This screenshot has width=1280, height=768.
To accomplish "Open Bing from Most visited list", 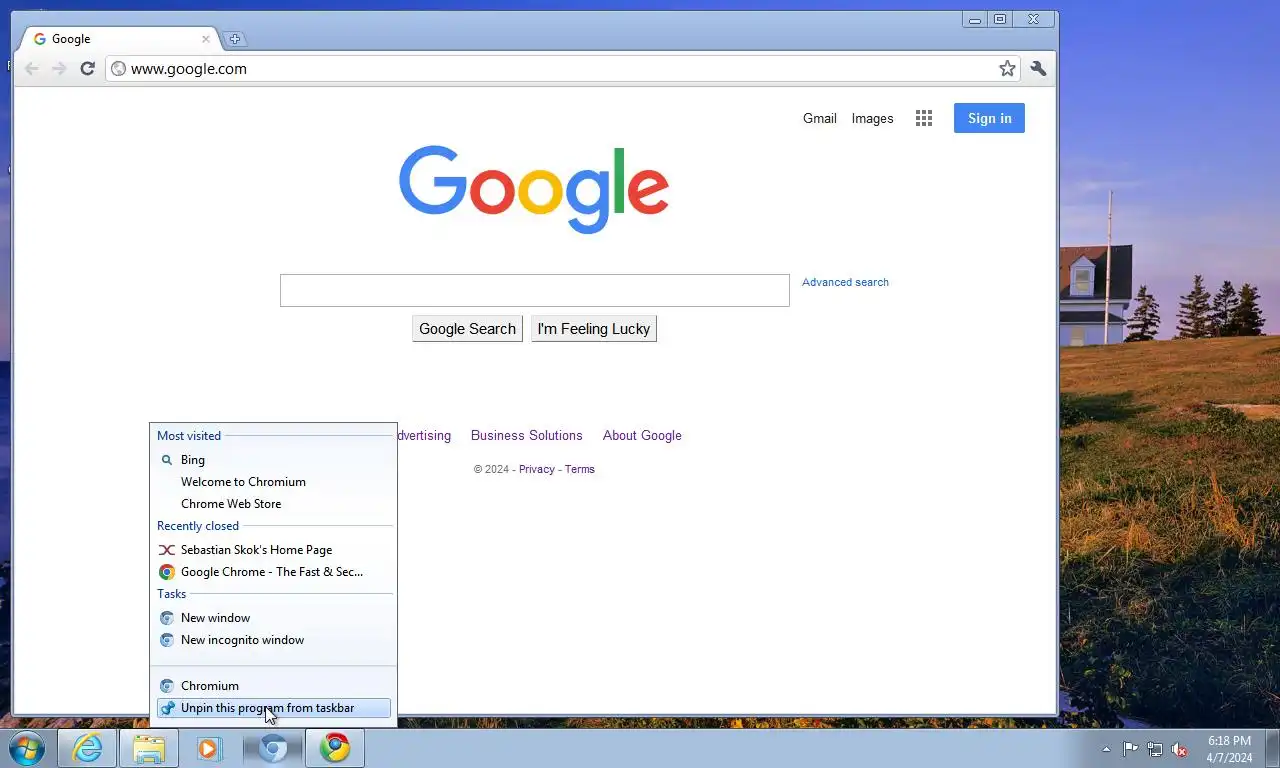I will [x=274, y=460].
